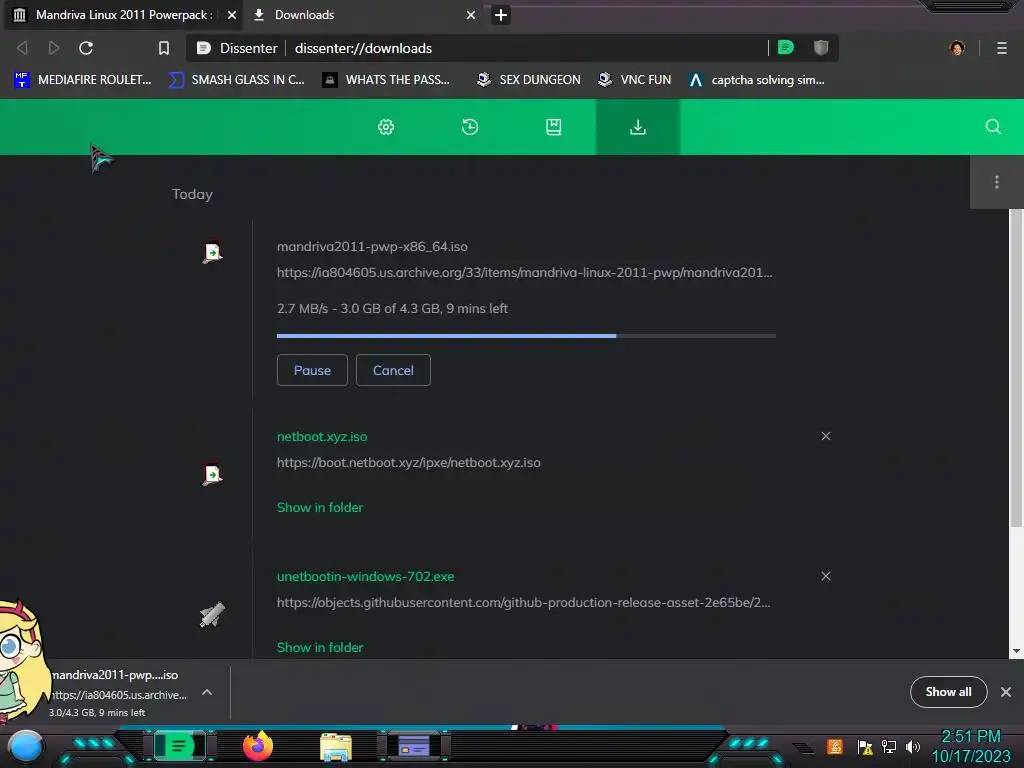The image size is (1024, 768).
Task: Open the Action Center flag icon
Action: 865,746
